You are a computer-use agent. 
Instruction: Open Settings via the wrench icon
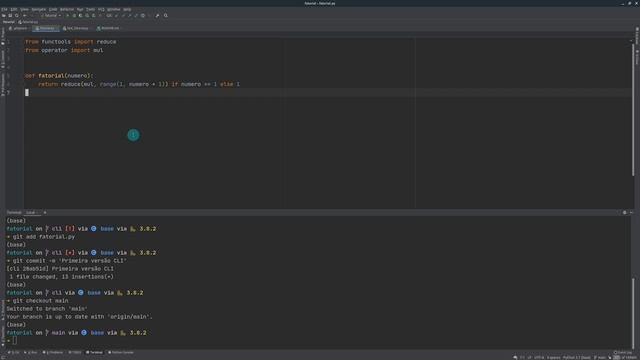tap(158, 16)
